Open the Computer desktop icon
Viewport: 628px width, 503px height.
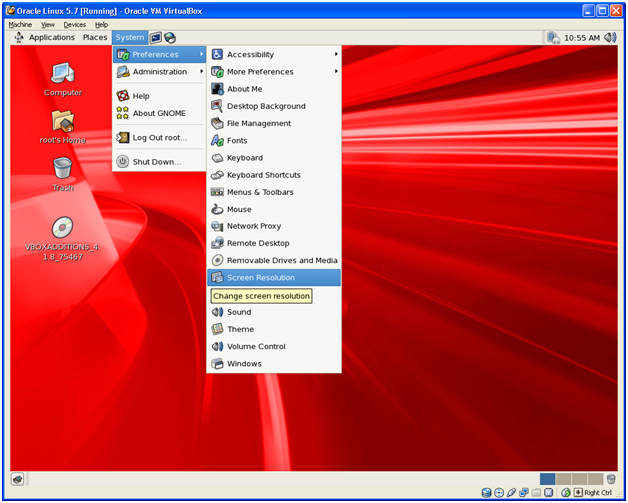(63, 80)
